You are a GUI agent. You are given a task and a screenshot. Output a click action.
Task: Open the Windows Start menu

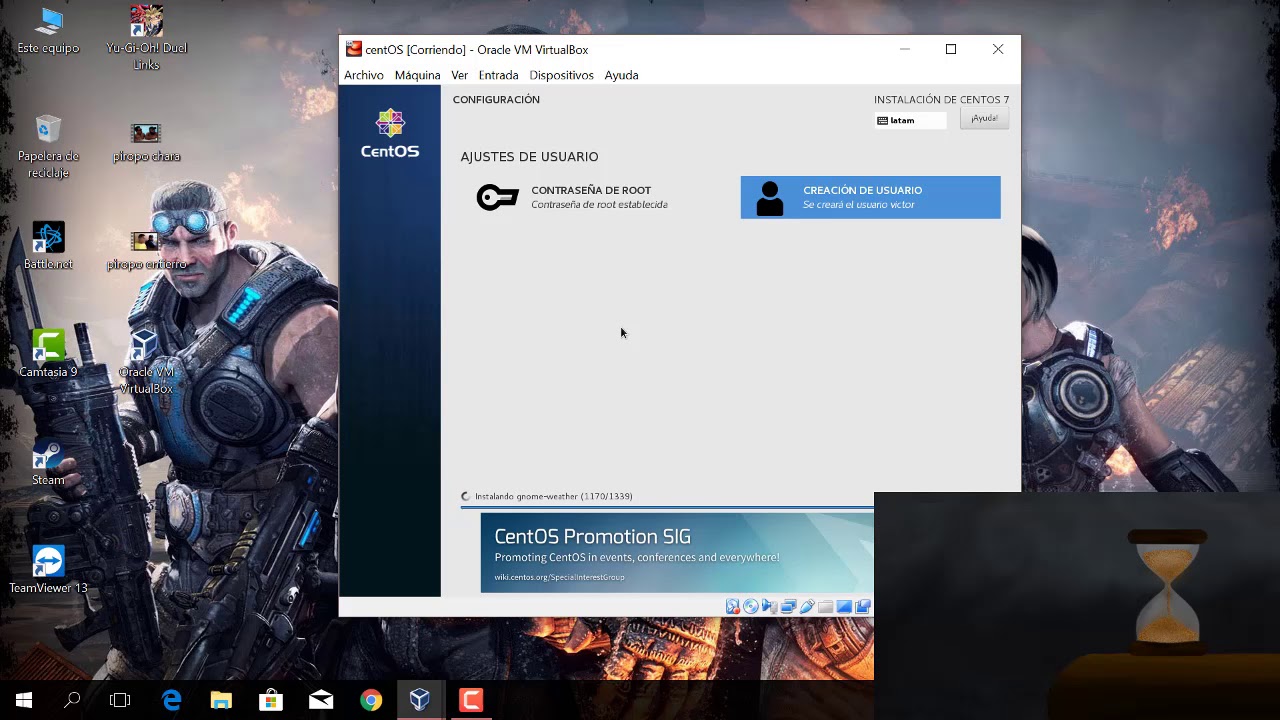click(x=24, y=700)
